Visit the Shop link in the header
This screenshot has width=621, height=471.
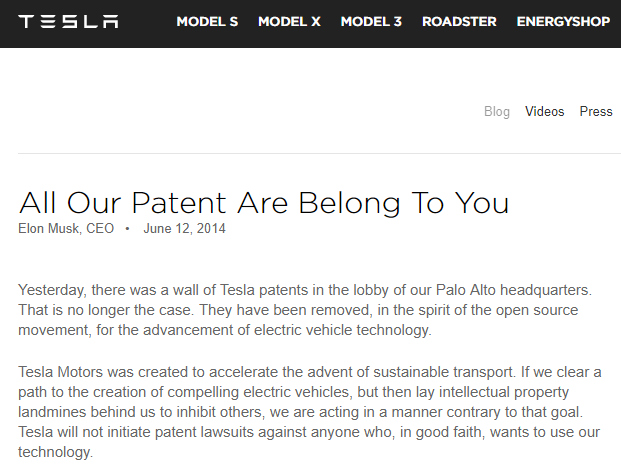click(x=592, y=21)
